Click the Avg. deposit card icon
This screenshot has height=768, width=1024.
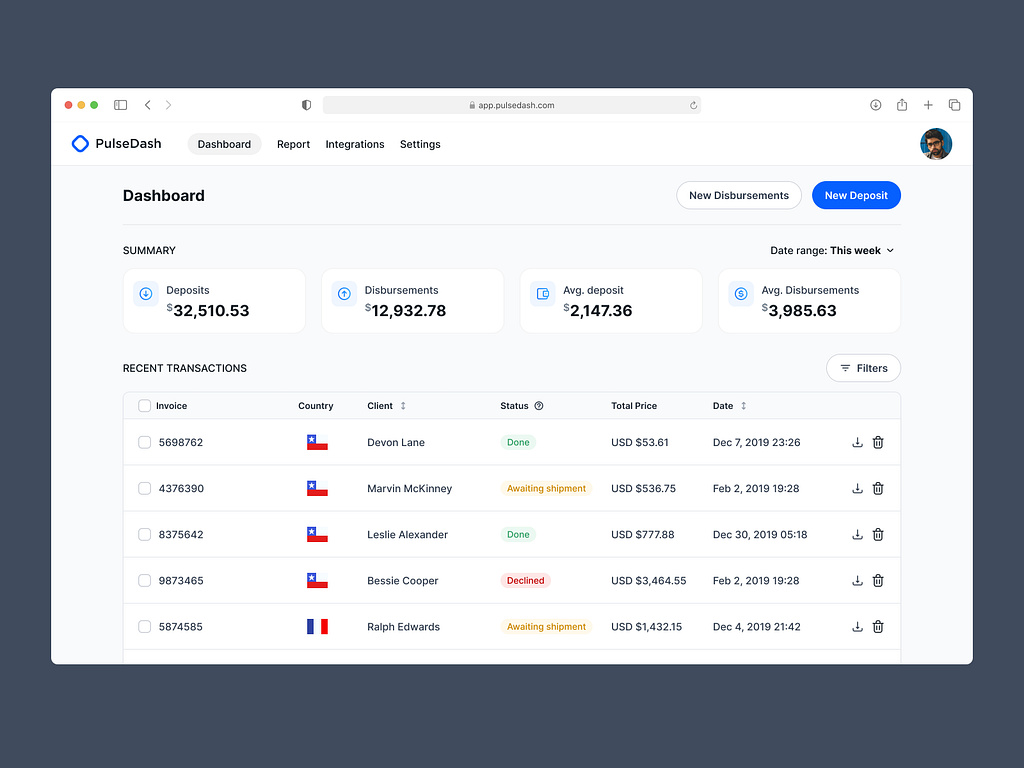(x=542, y=293)
